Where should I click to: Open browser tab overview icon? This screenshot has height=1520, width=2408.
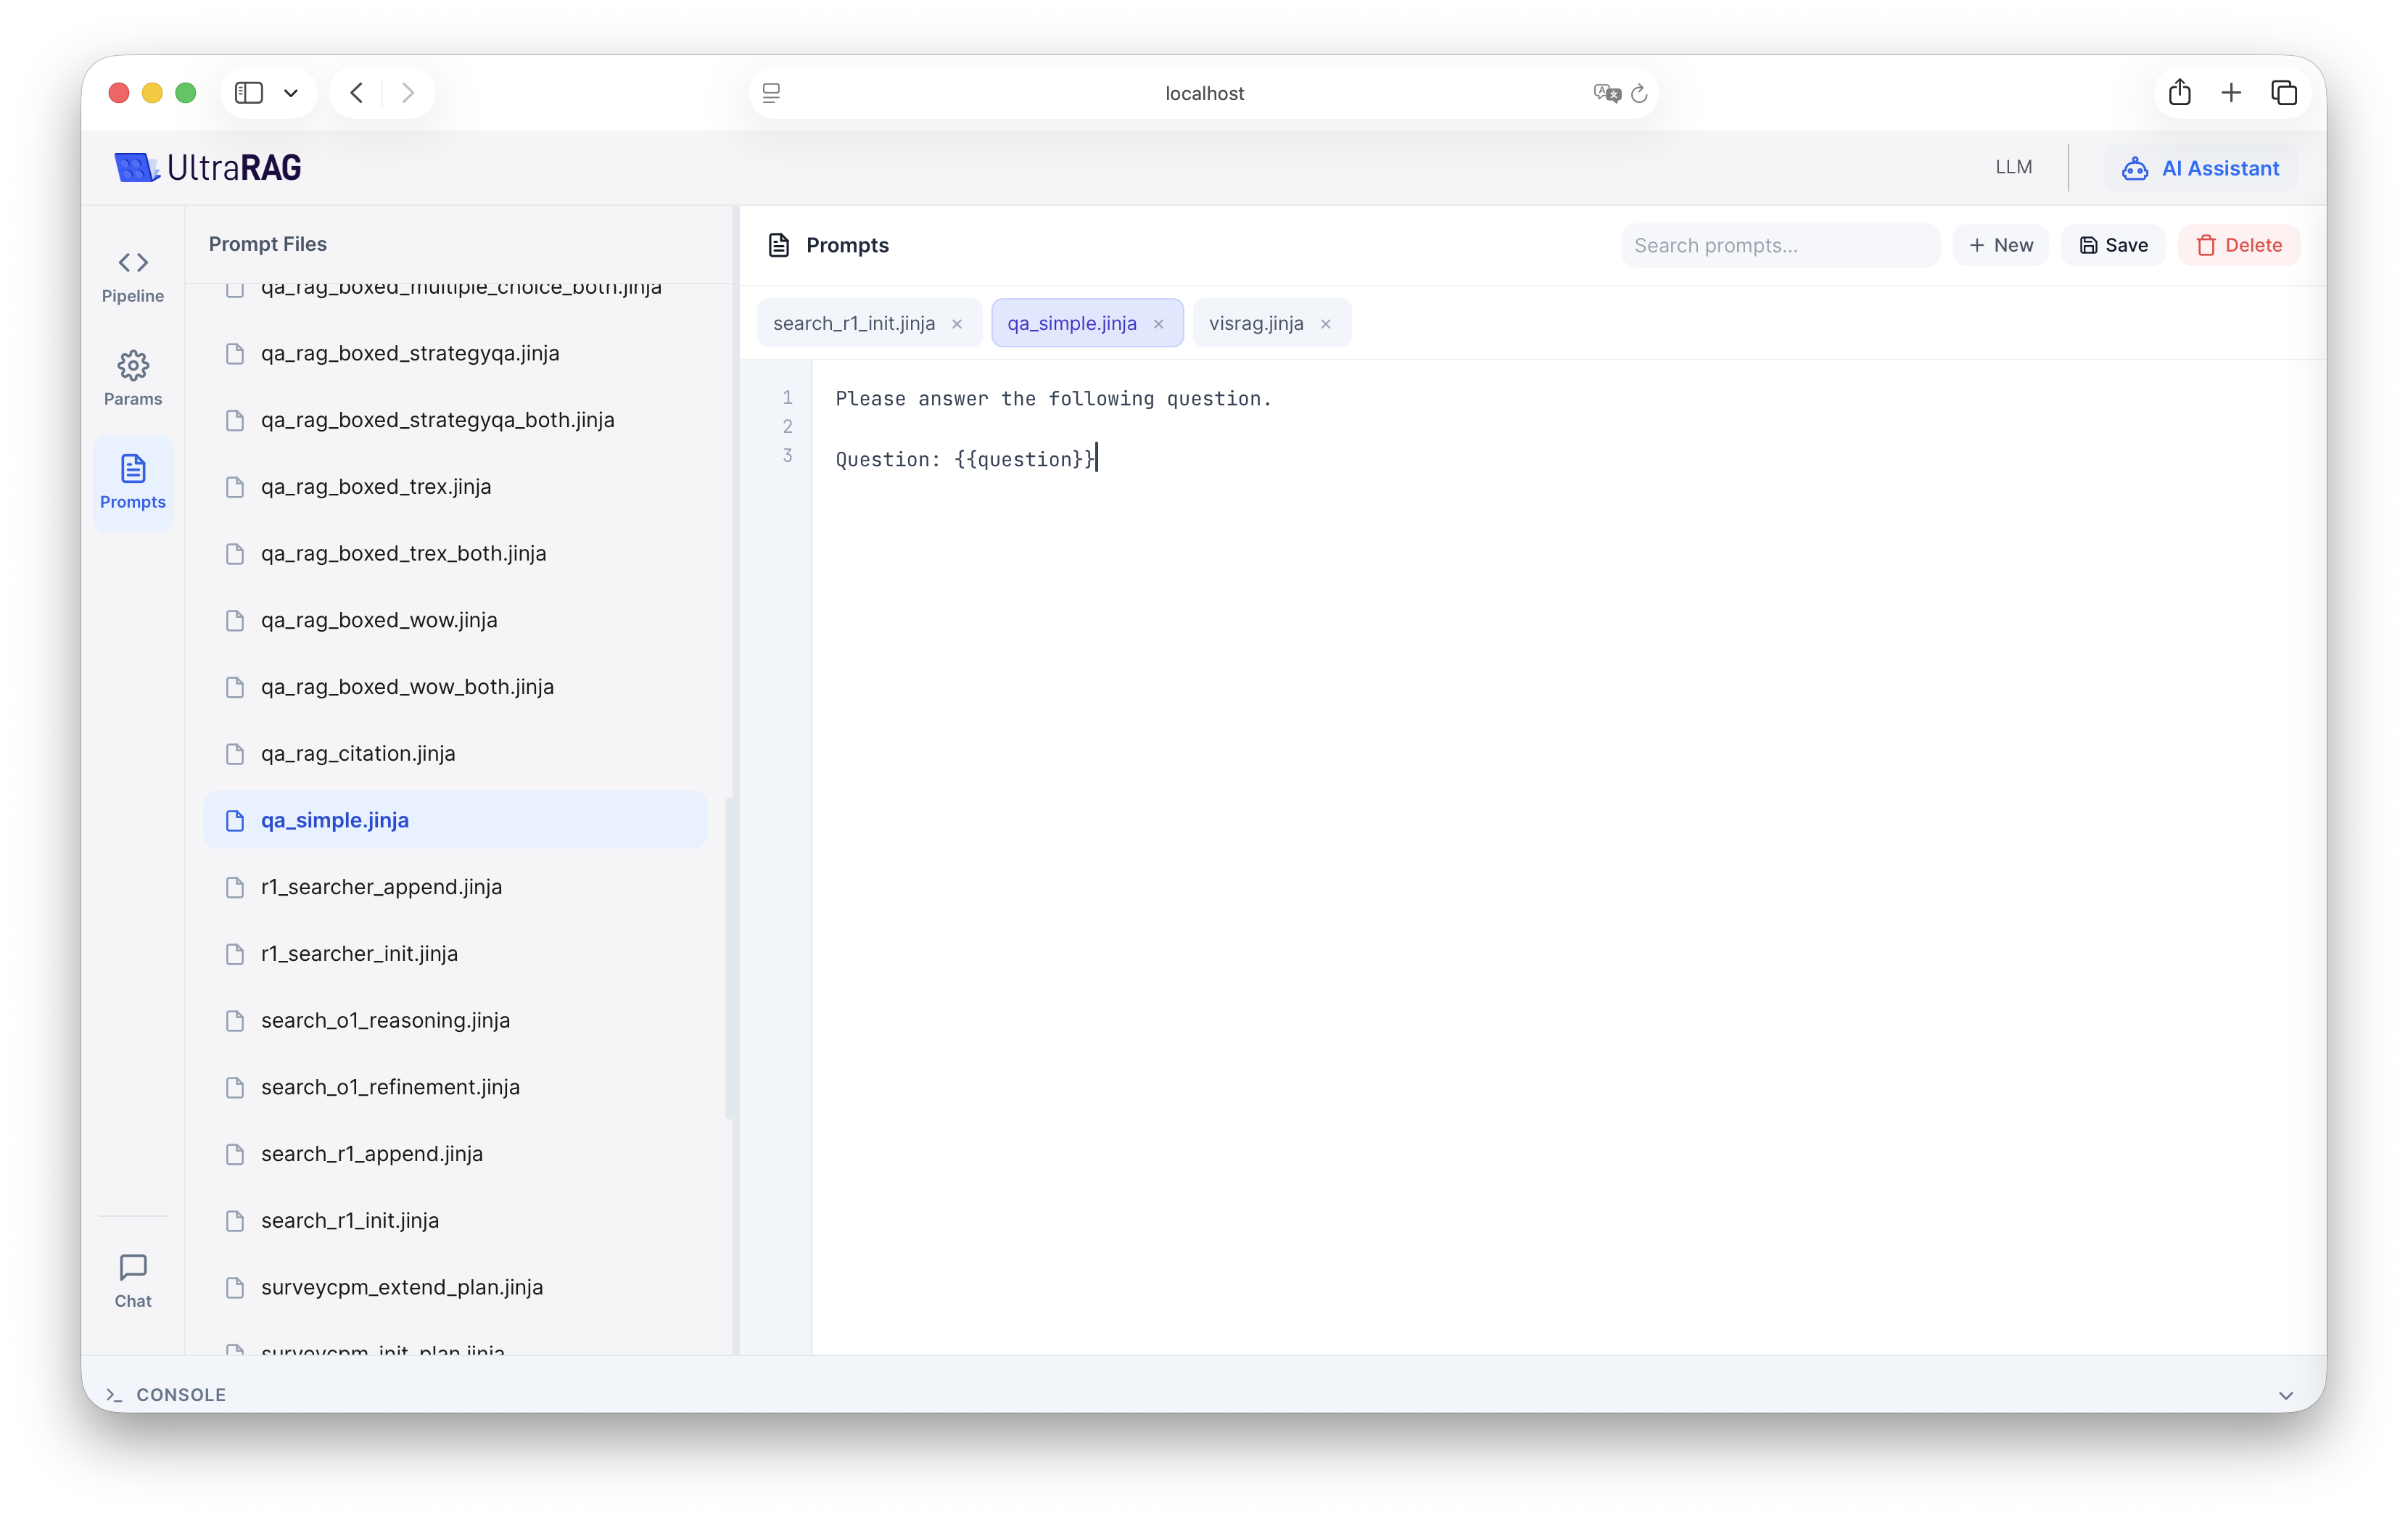tap(2284, 93)
